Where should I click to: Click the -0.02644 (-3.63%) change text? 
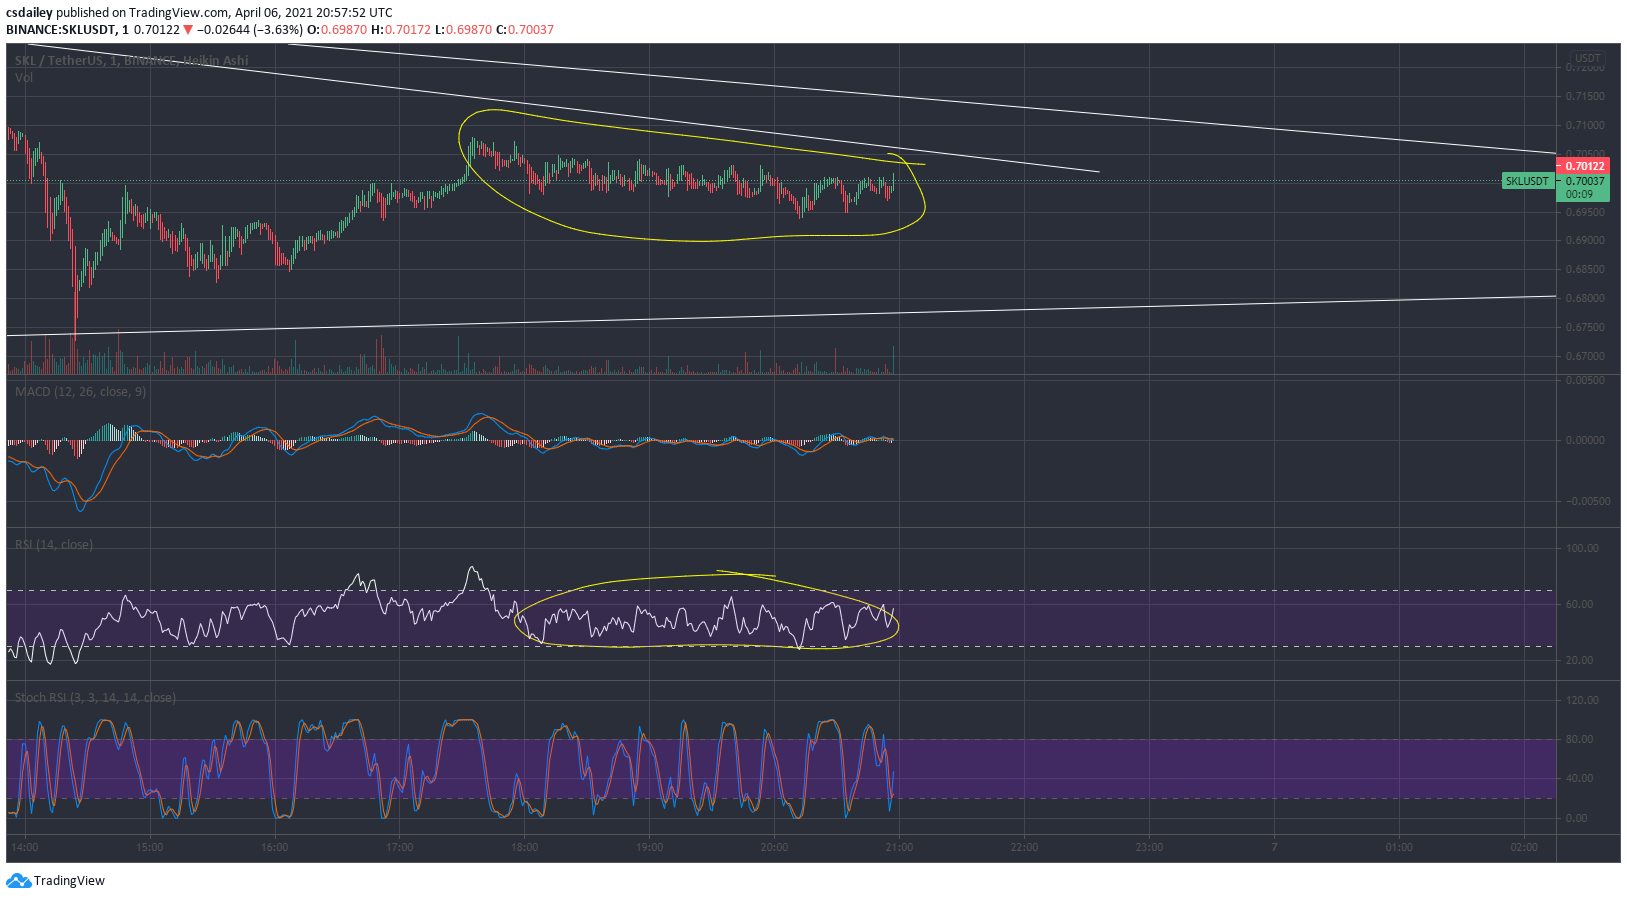click(x=249, y=30)
